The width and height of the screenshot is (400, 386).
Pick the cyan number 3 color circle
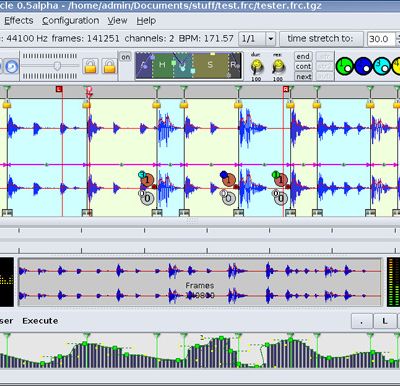[382, 66]
